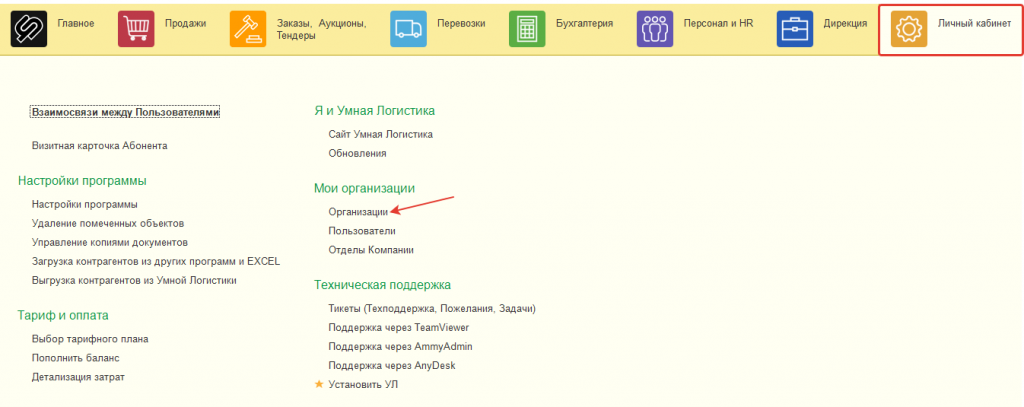This screenshot has height=407, width=1024.
Task: Click the Установить УЛ link
Action: click(x=363, y=385)
